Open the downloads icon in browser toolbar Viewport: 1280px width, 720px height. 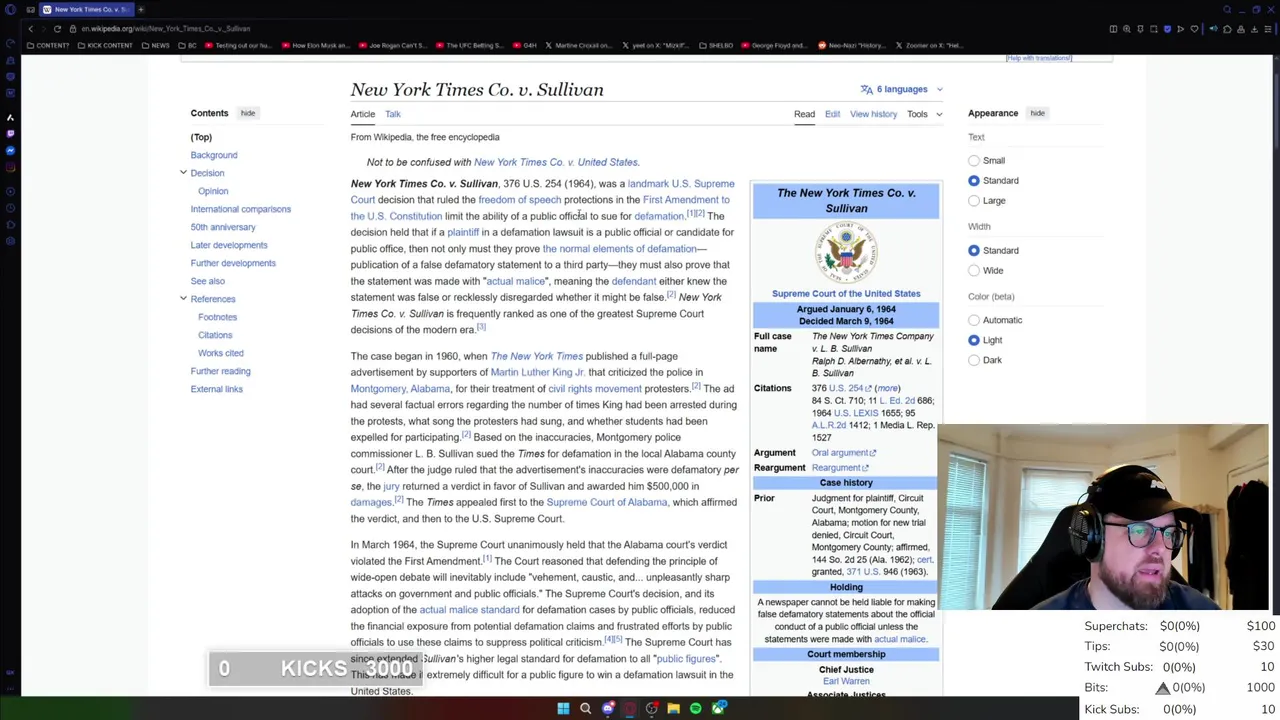[x=1254, y=29]
